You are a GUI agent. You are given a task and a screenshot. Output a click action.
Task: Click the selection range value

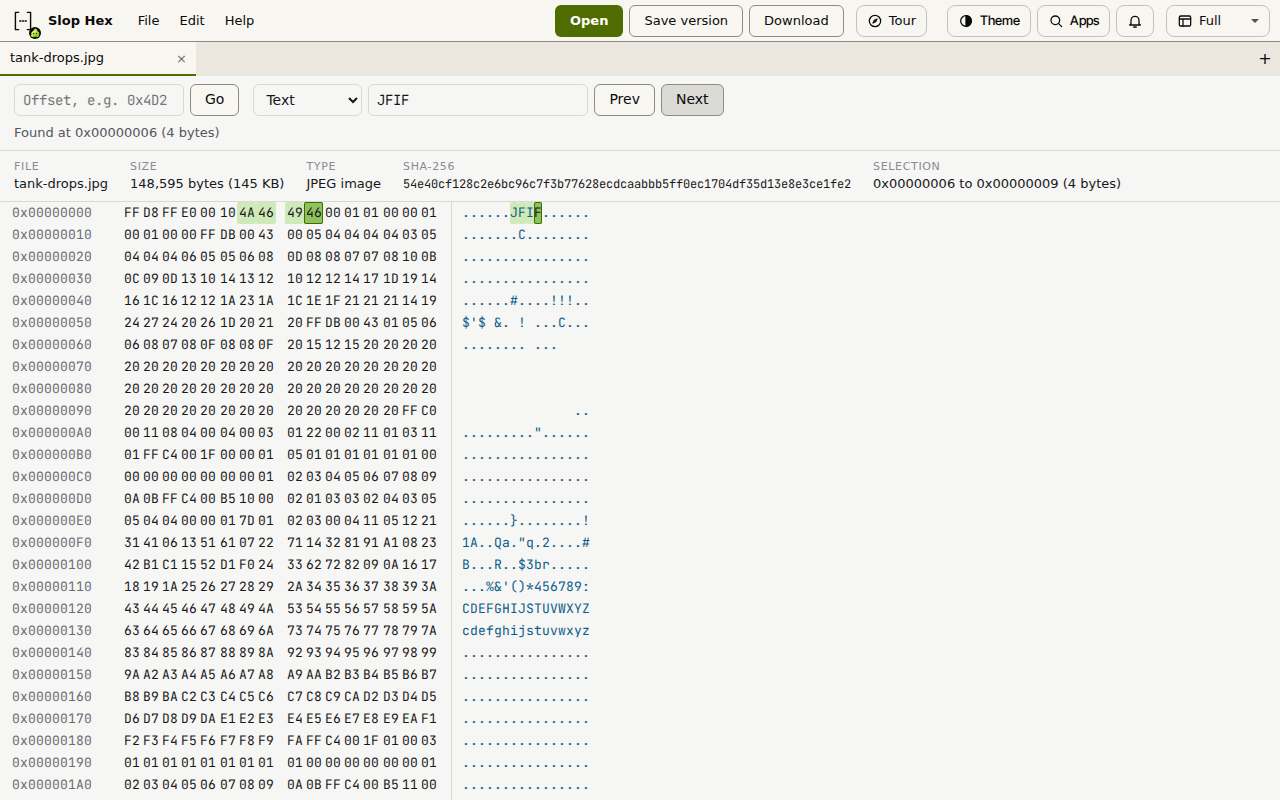[997, 184]
